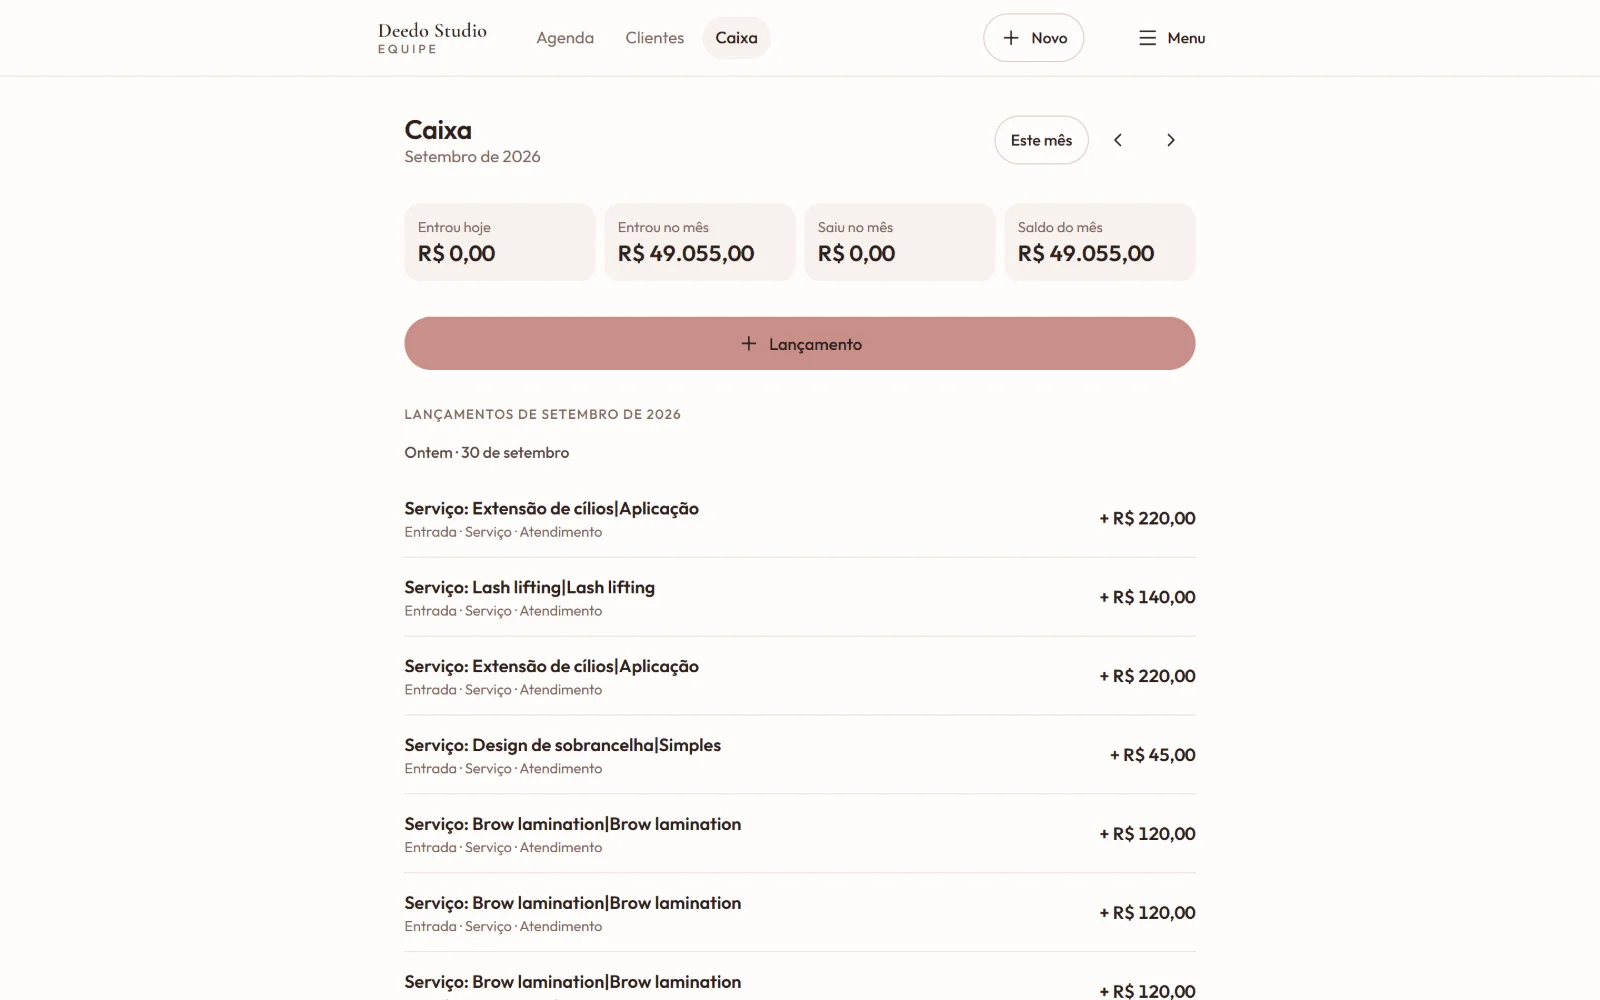Open the Lash lifting entry of R$ 140,00
Viewport: 1600px width, 1000px height.
pos(800,597)
